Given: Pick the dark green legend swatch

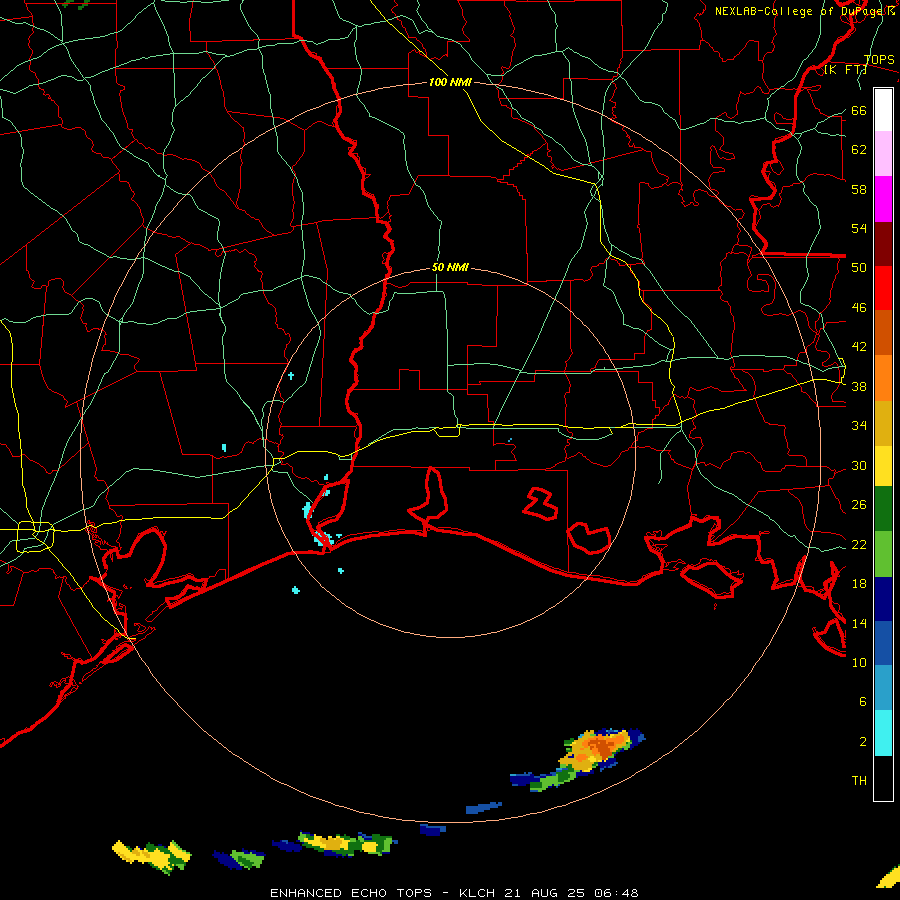Looking at the screenshot, I should pyautogui.click(x=883, y=509).
